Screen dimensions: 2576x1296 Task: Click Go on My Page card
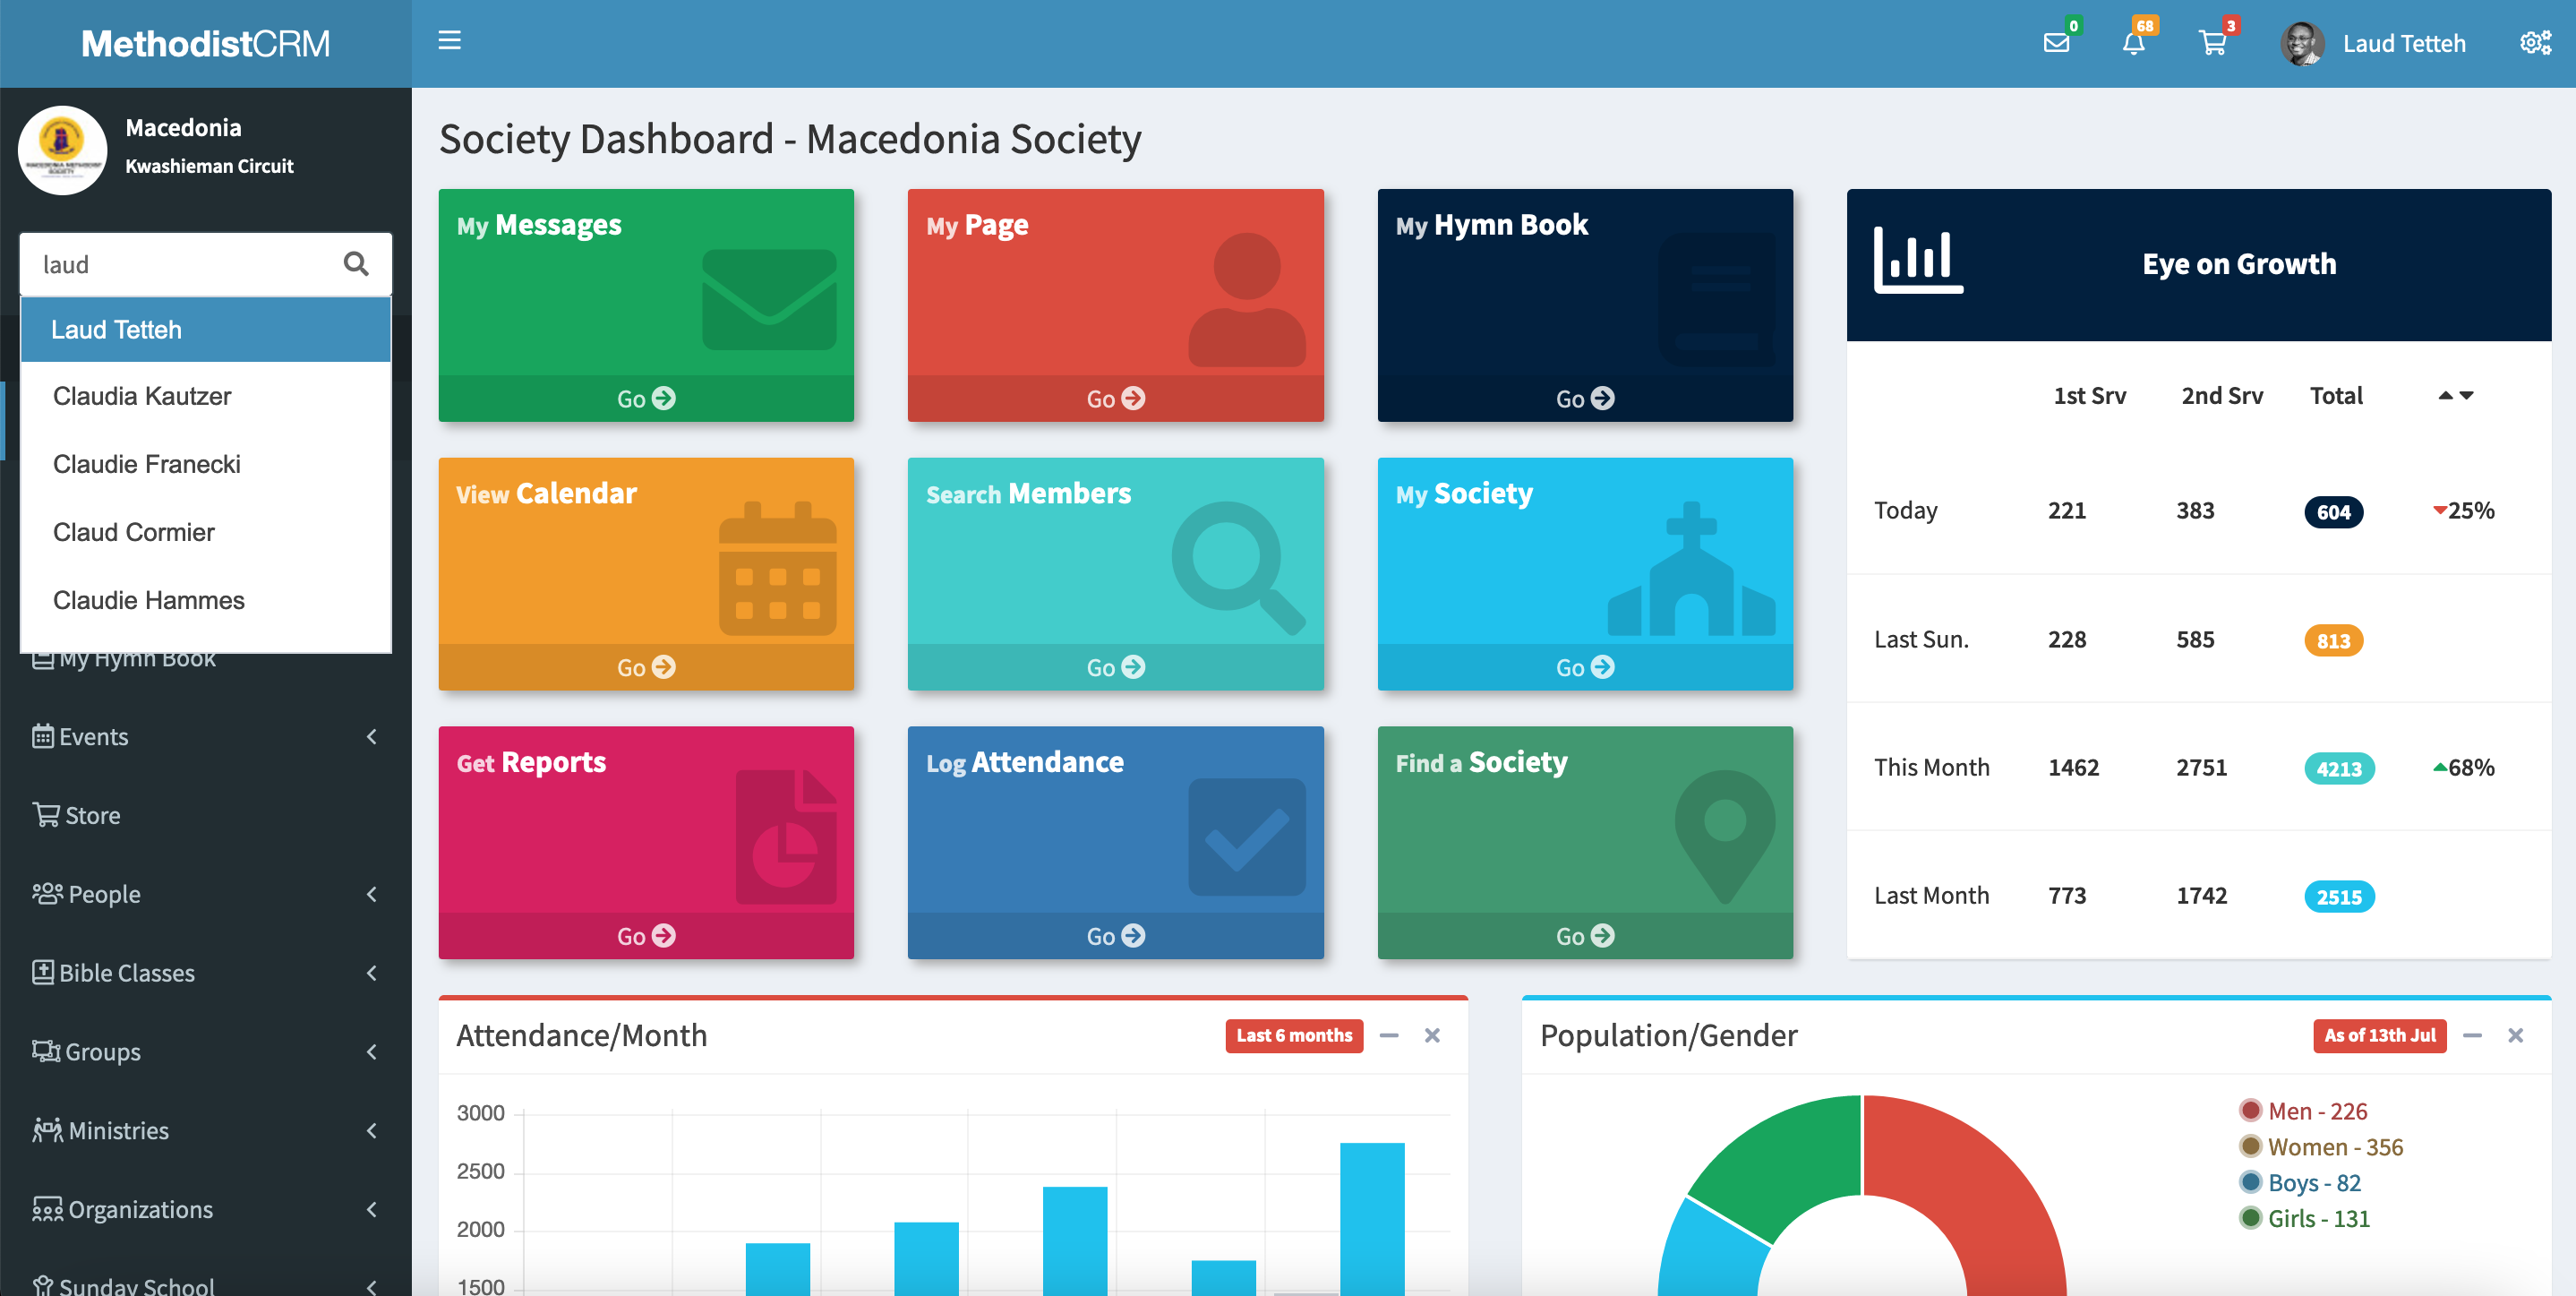pos(1115,398)
